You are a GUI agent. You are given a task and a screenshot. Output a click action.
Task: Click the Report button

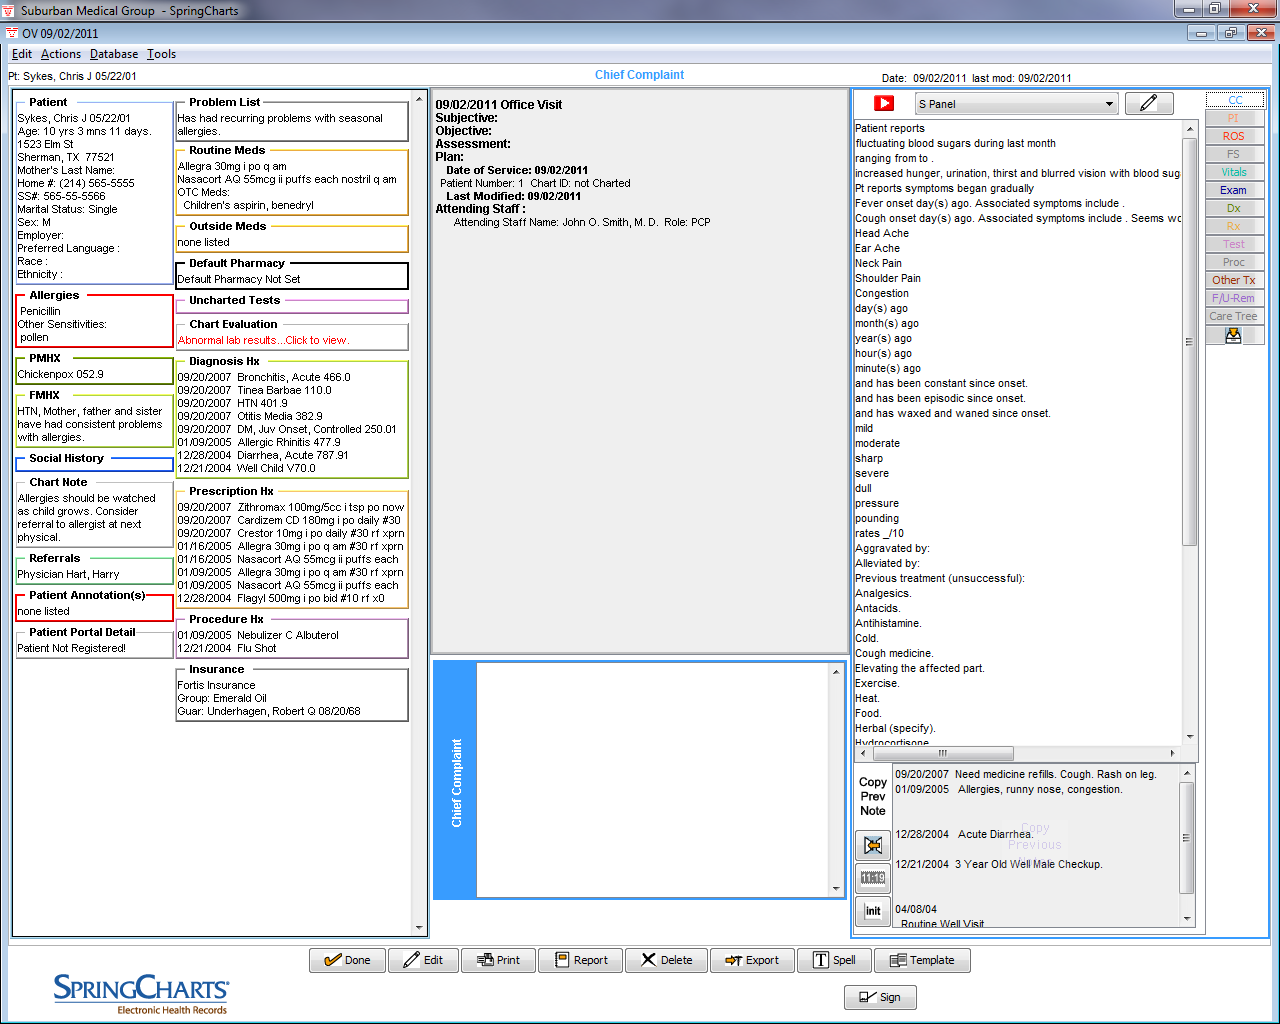tap(580, 960)
